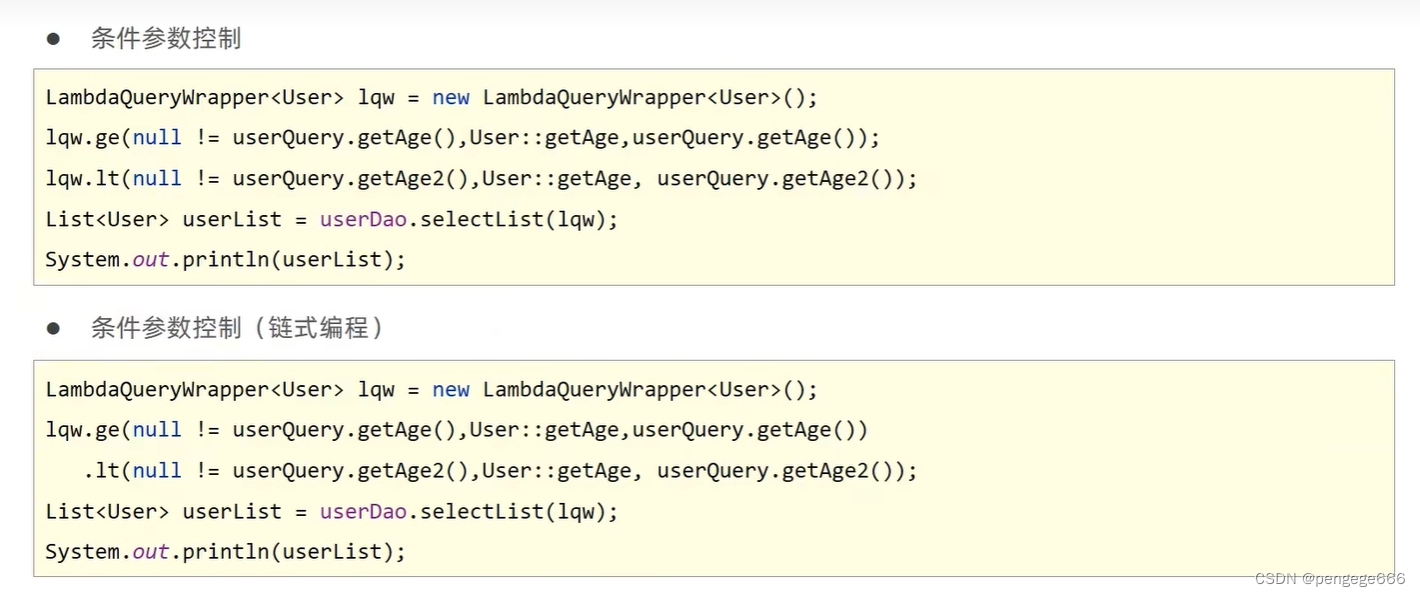Click the bullet beside 条件参数控制（链式编程）

[x=53, y=328]
